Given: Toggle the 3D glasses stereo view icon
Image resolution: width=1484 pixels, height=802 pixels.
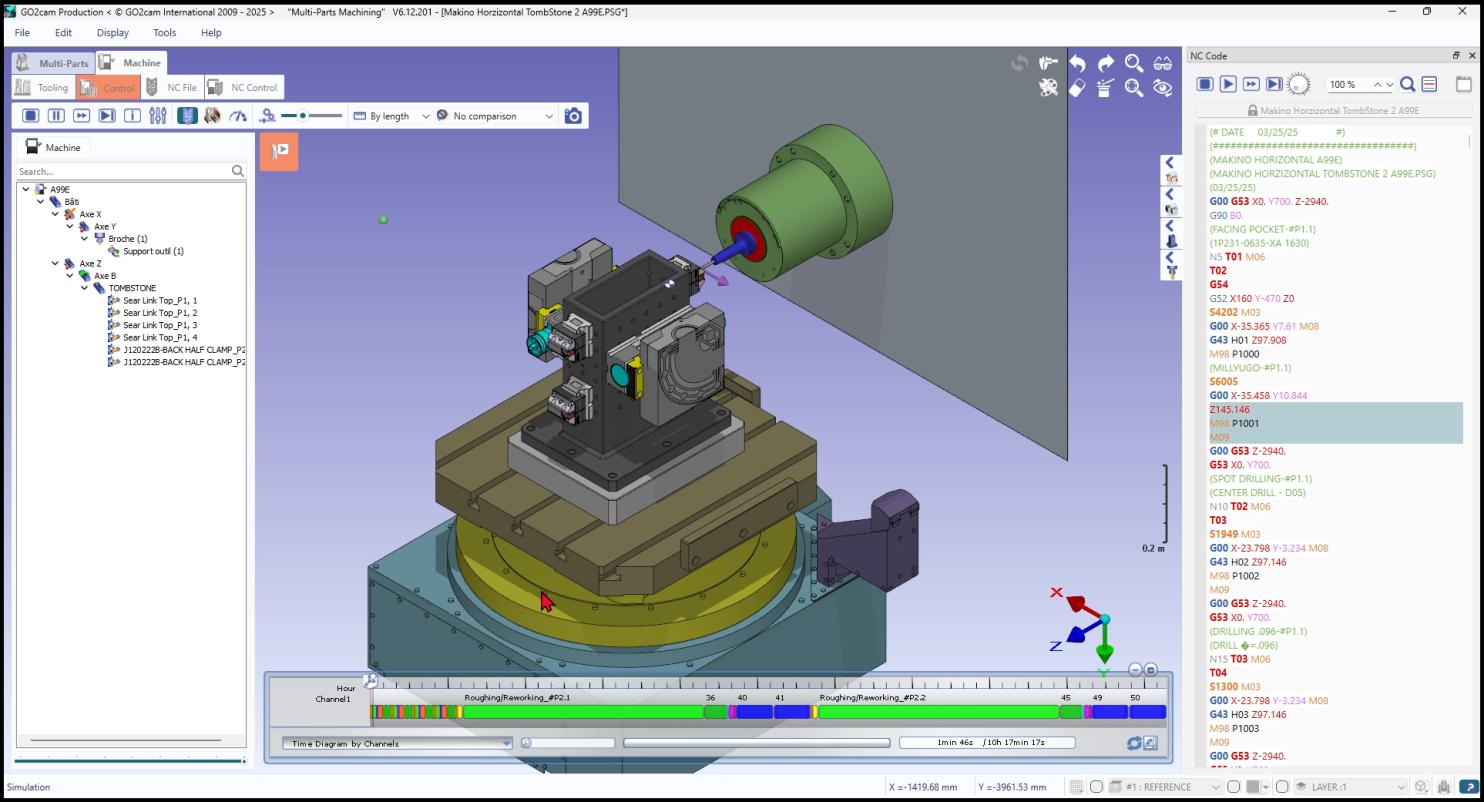Looking at the screenshot, I should [x=1163, y=62].
